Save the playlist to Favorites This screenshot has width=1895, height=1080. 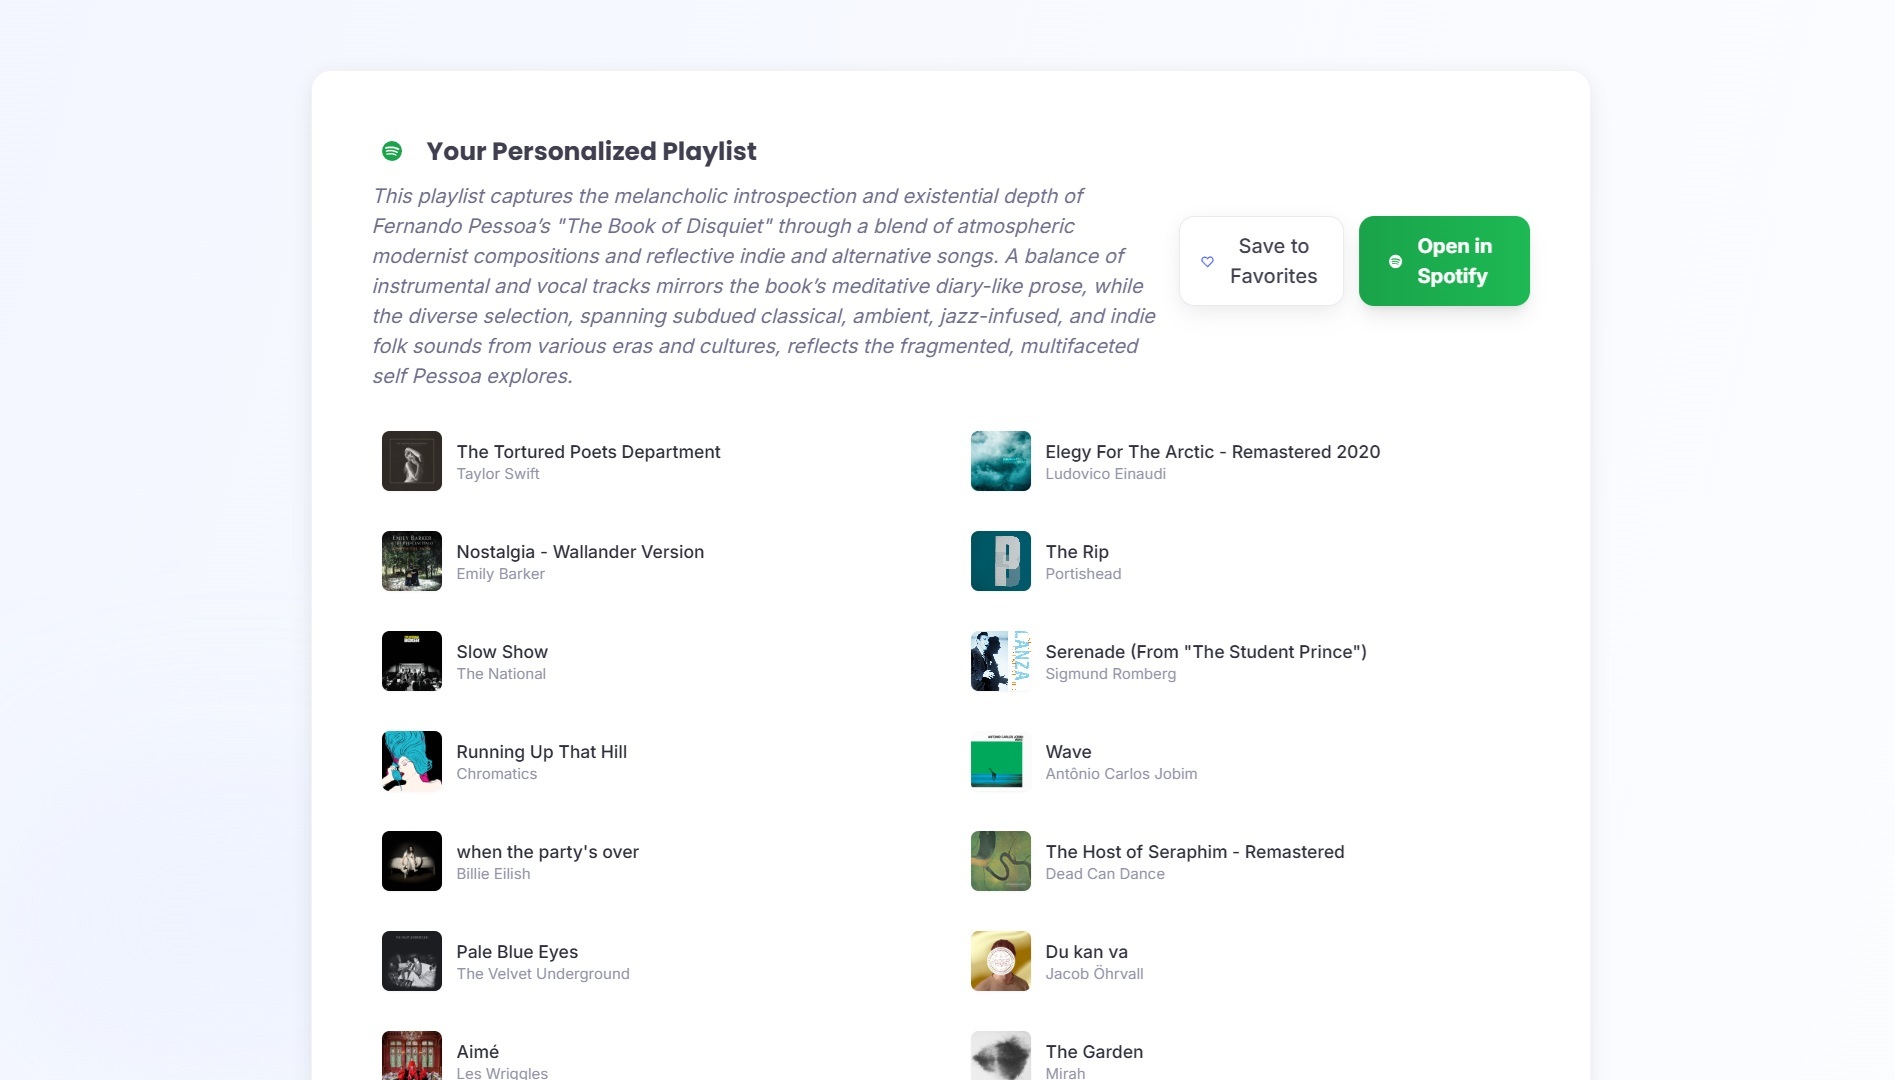click(1261, 261)
